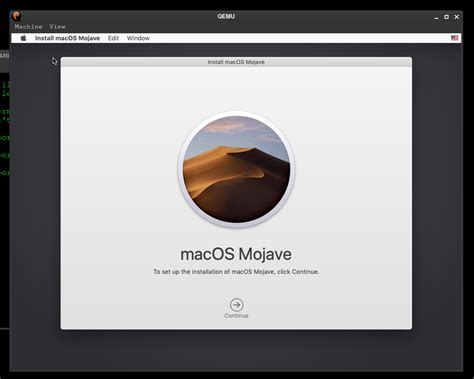
Task: Click the US flag input source icon
Action: tap(454, 38)
